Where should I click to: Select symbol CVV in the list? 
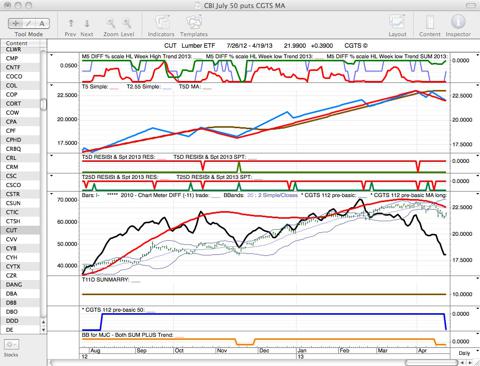point(20,239)
